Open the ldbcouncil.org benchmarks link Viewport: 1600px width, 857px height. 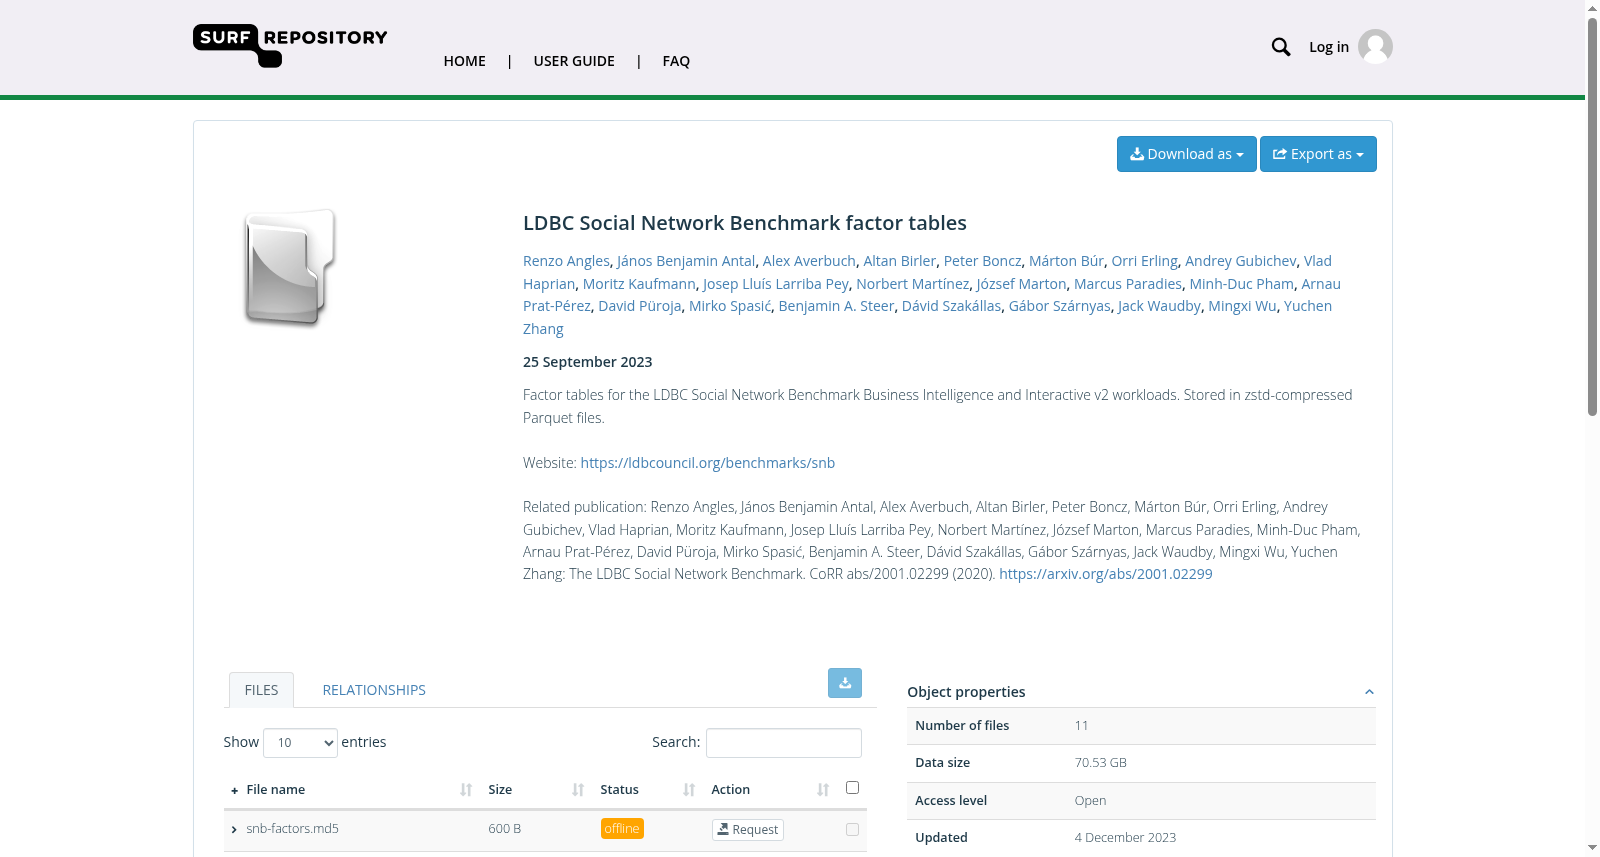[x=707, y=463]
